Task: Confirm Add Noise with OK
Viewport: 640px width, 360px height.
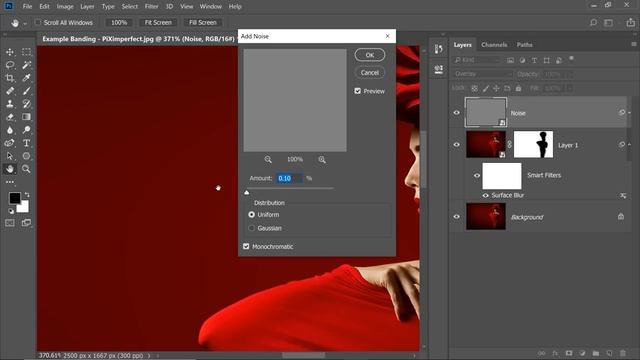Action: point(370,55)
